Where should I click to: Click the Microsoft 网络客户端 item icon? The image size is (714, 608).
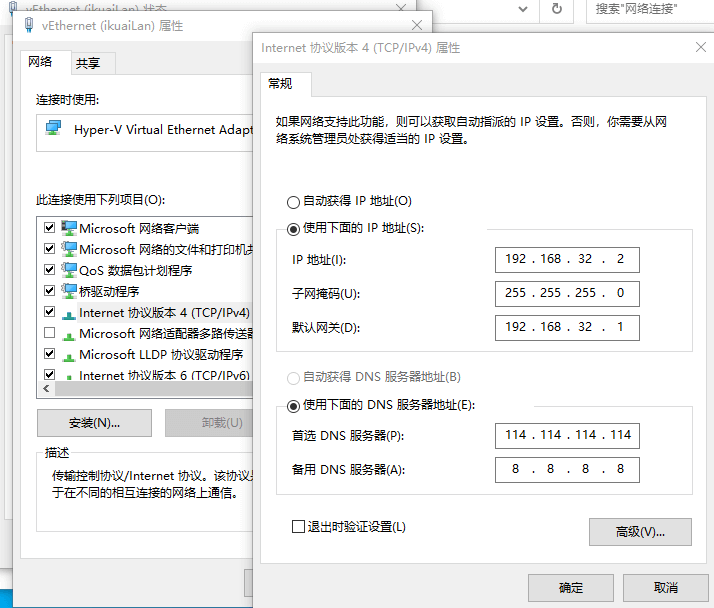(x=69, y=228)
